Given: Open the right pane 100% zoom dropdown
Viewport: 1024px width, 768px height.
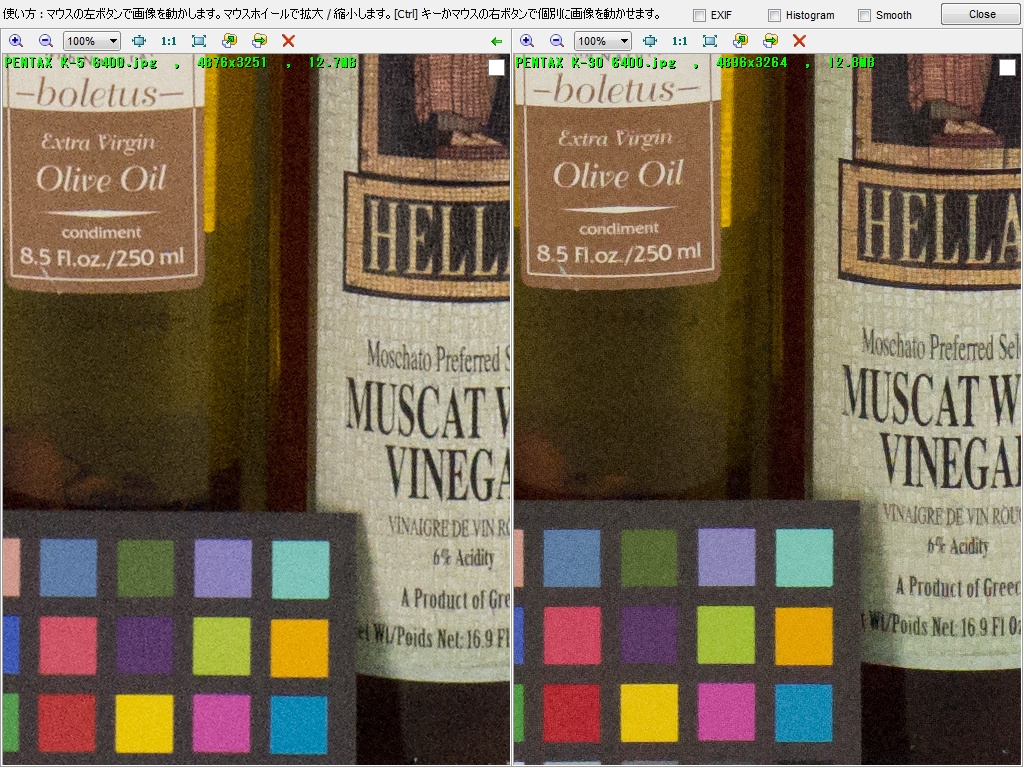Looking at the screenshot, I should click(603, 41).
